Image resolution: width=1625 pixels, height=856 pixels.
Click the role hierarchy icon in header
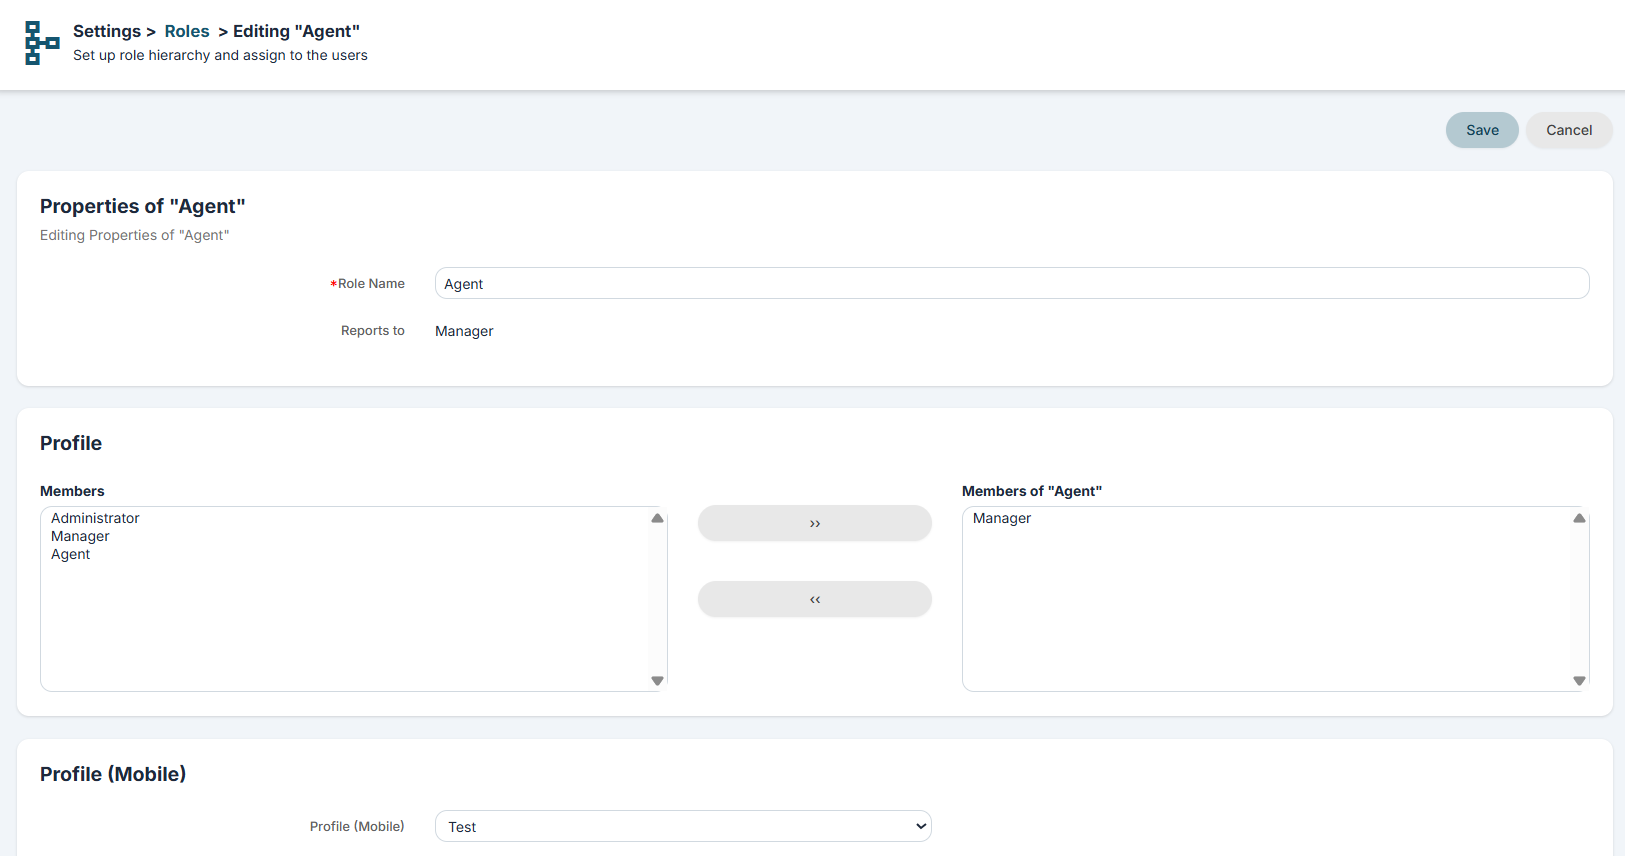tap(42, 43)
